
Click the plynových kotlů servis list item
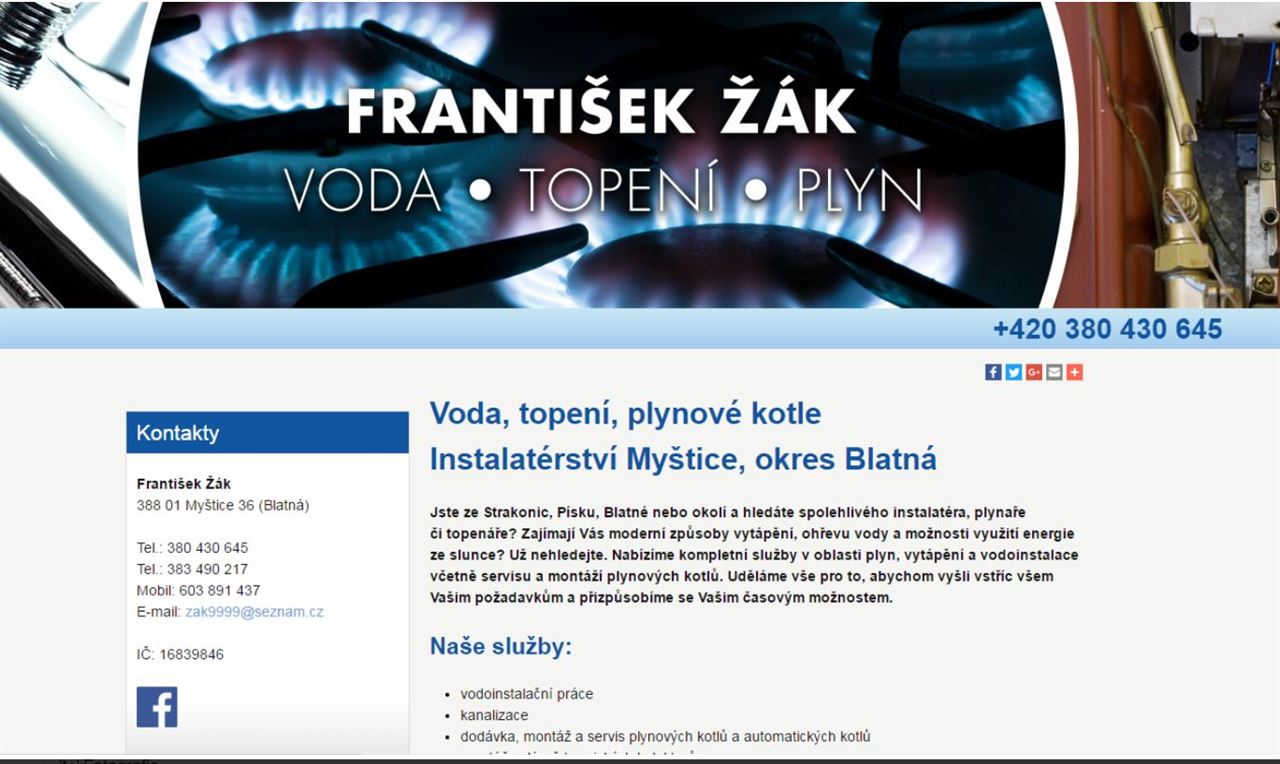point(665,737)
